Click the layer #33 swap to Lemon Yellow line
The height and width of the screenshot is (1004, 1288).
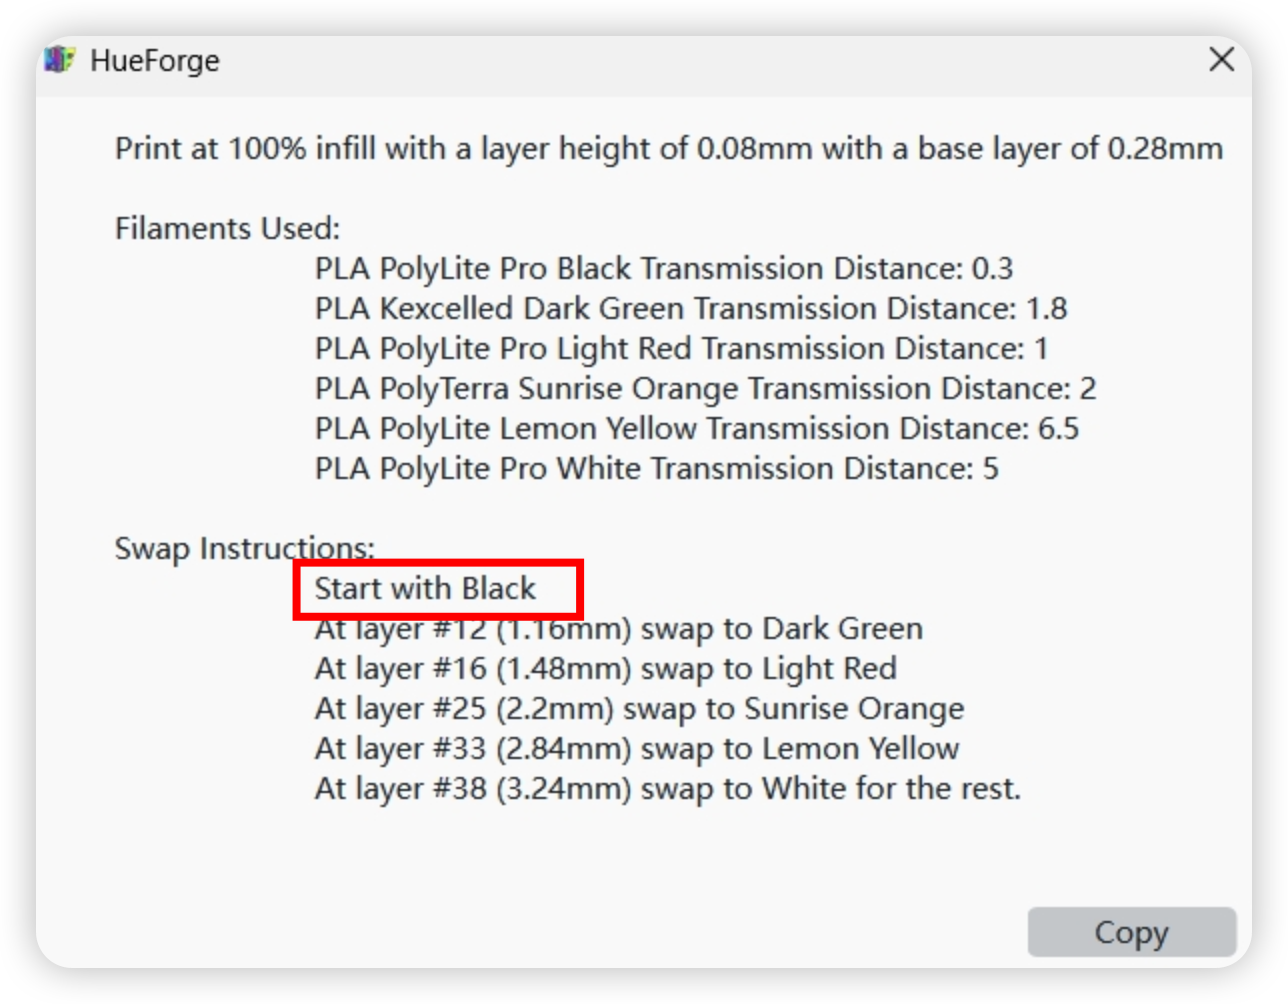point(637,749)
